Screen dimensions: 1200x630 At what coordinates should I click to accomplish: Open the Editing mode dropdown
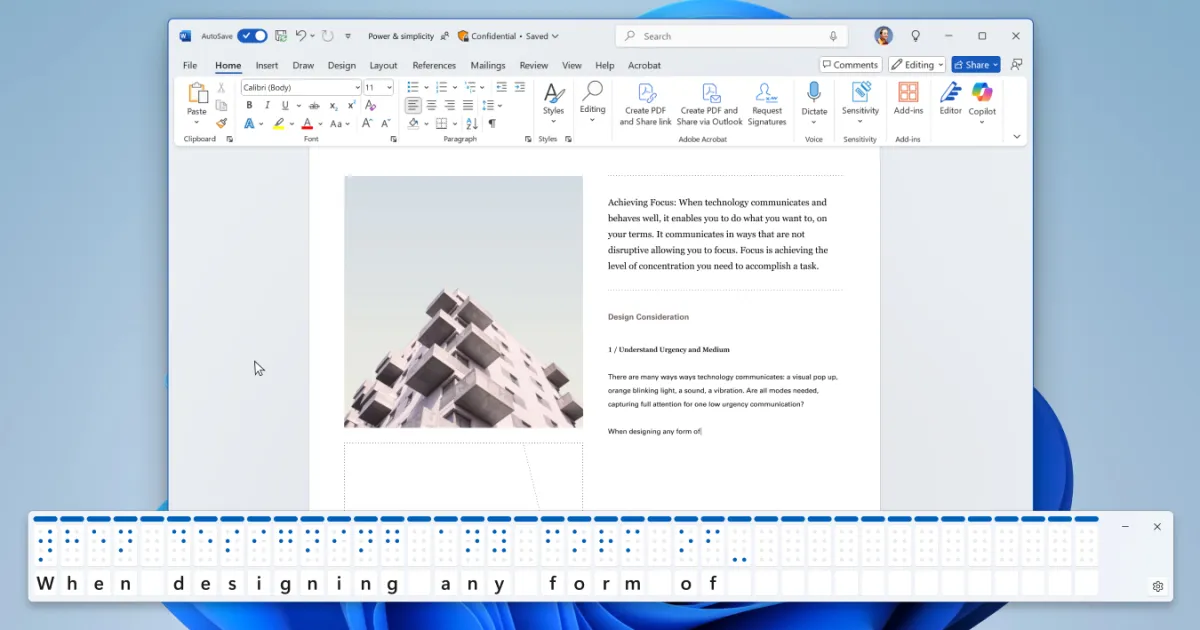click(916, 64)
